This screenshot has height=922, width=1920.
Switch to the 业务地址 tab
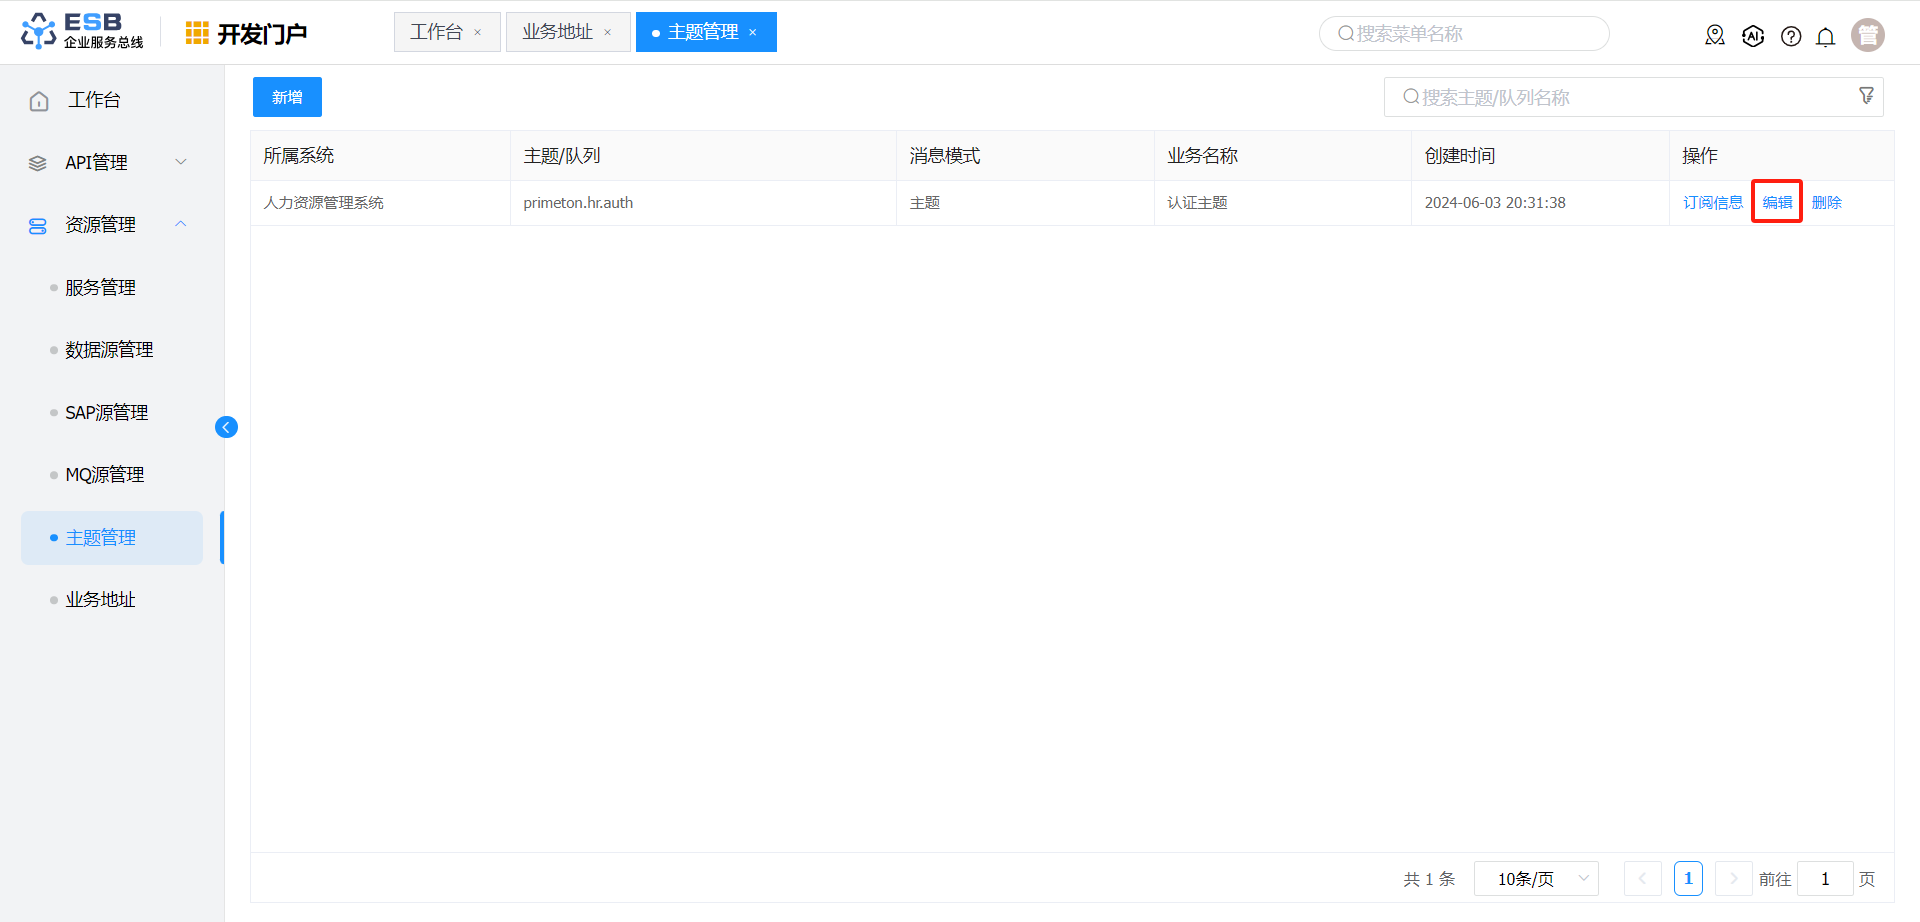tap(558, 32)
